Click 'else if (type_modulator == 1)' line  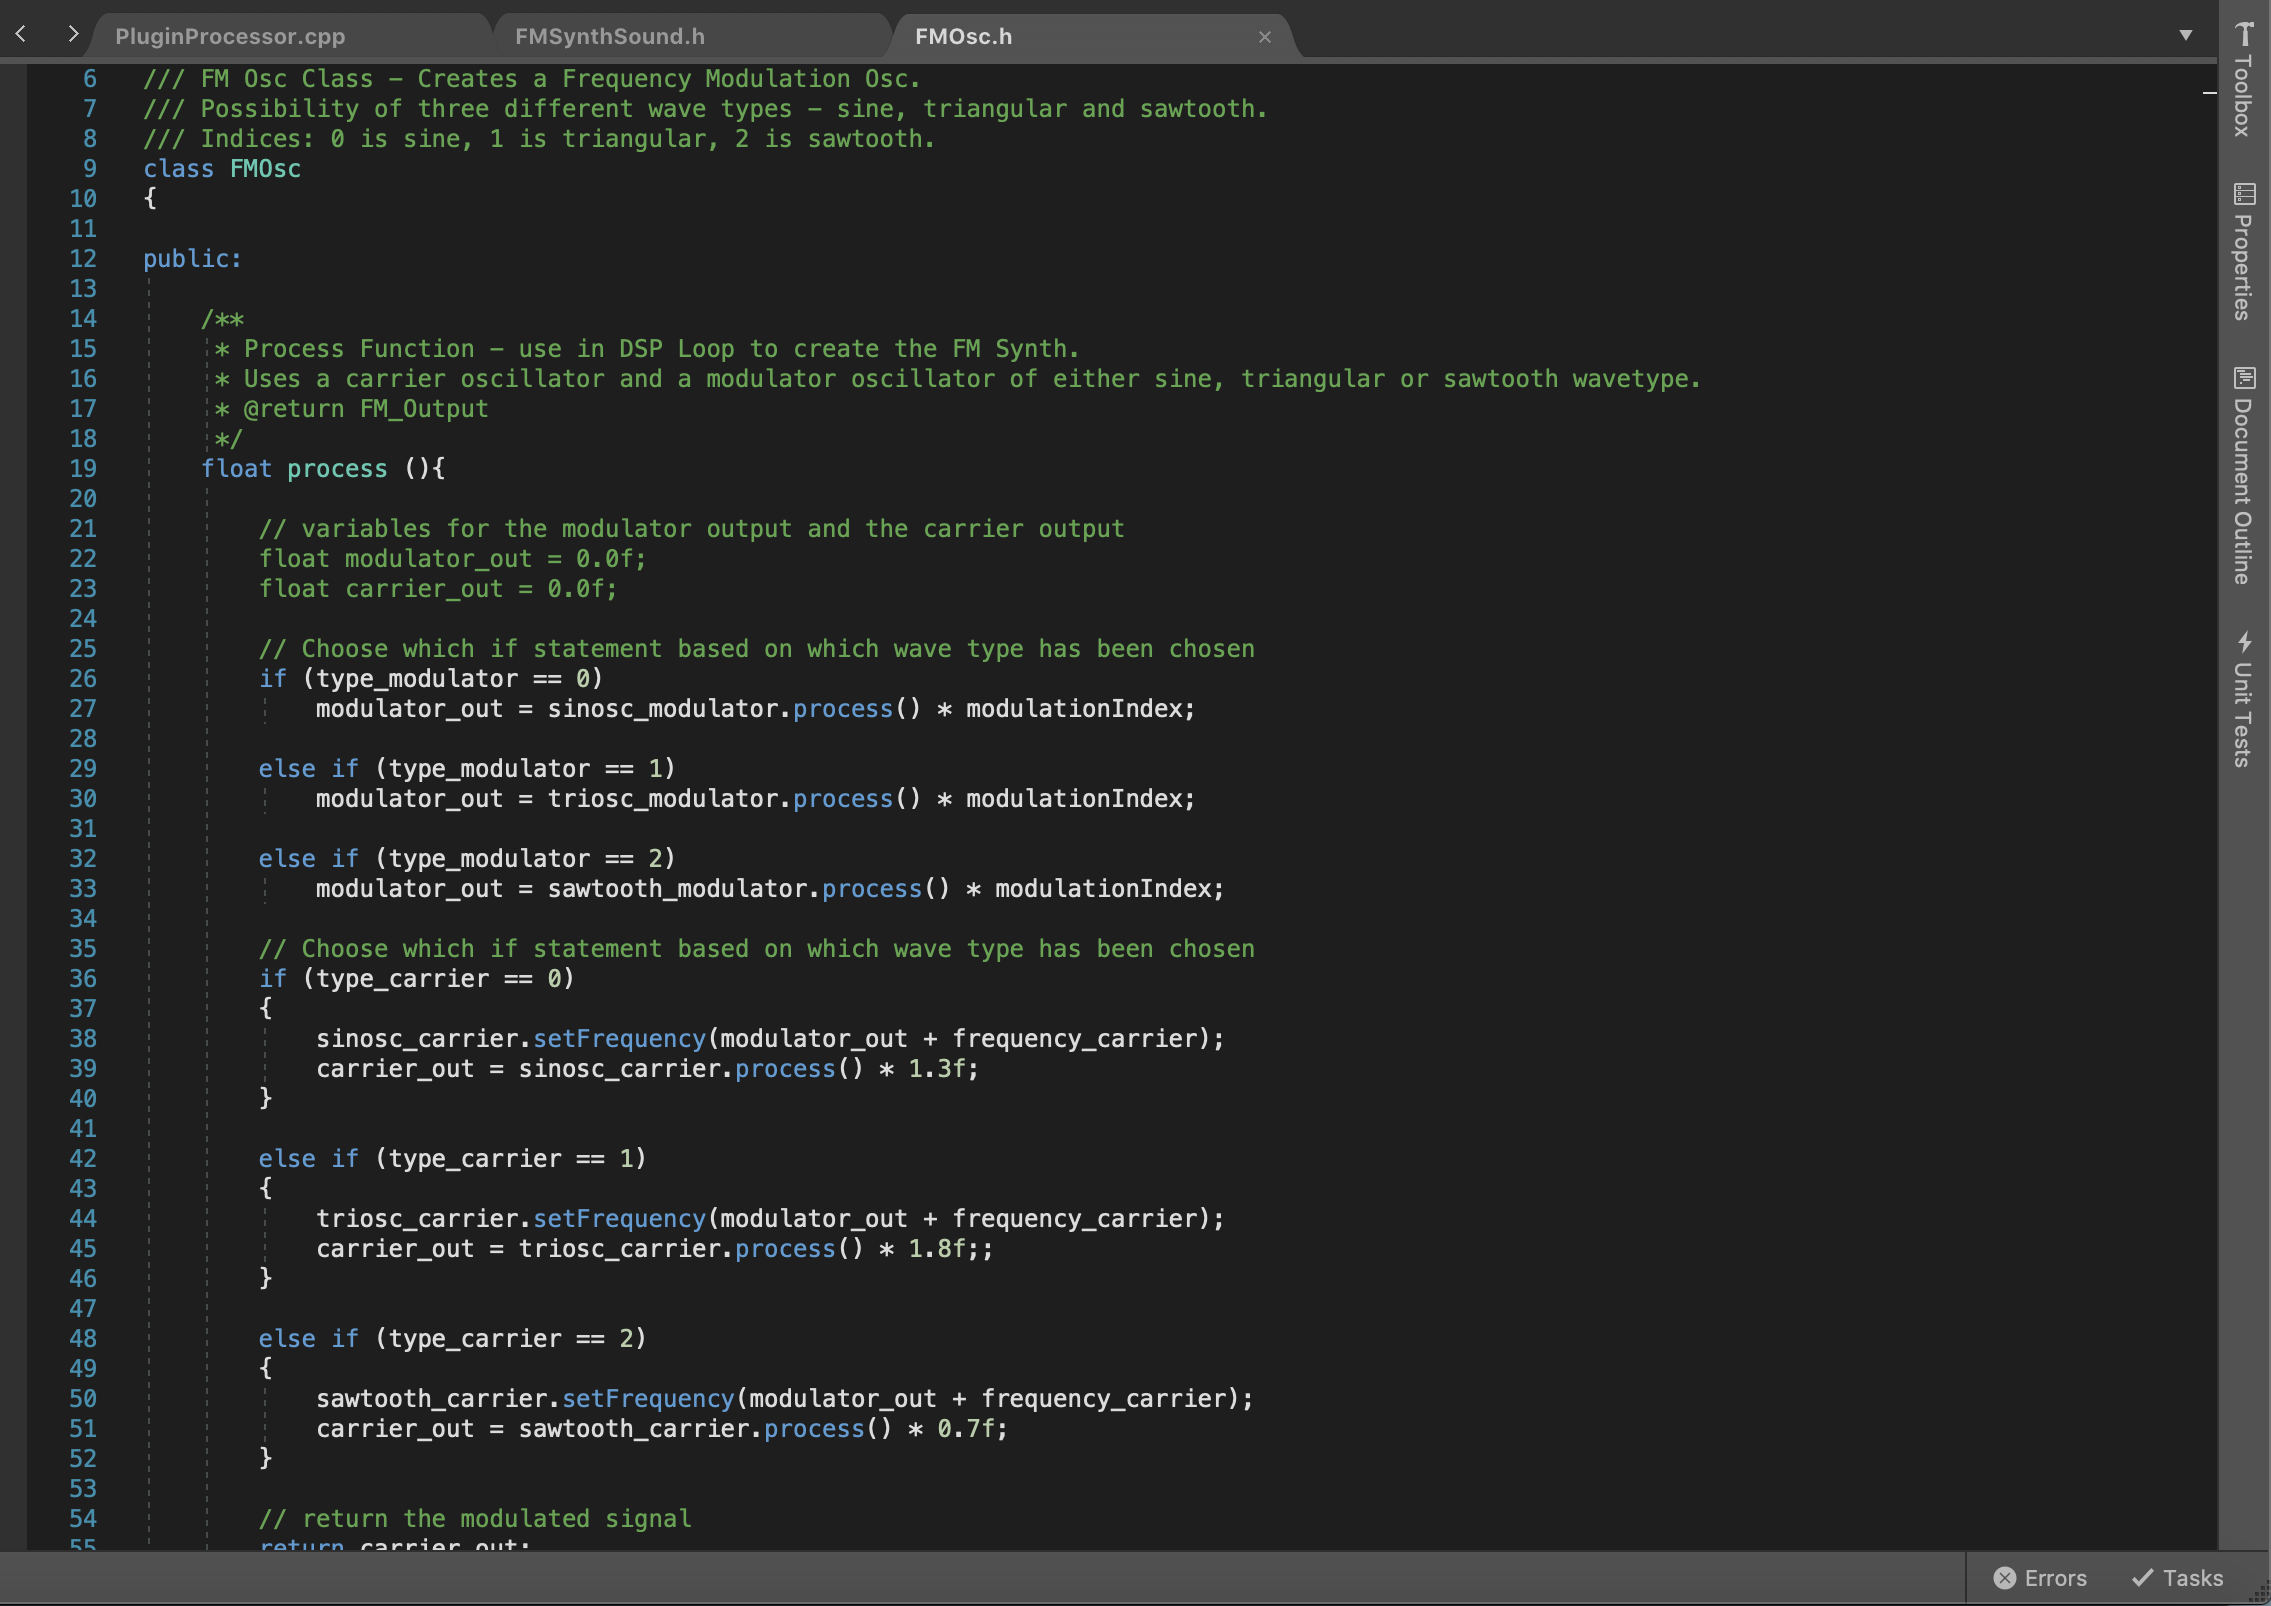[467, 768]
